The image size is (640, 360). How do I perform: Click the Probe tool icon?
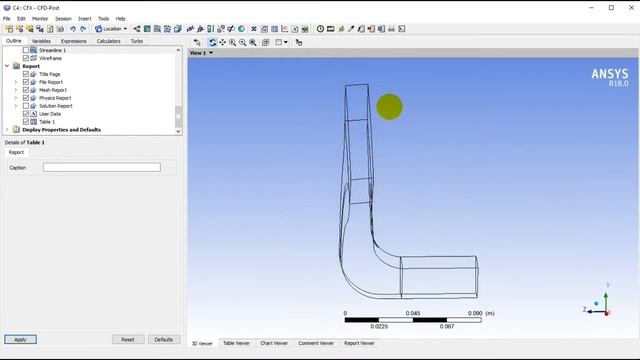point(351,29)
